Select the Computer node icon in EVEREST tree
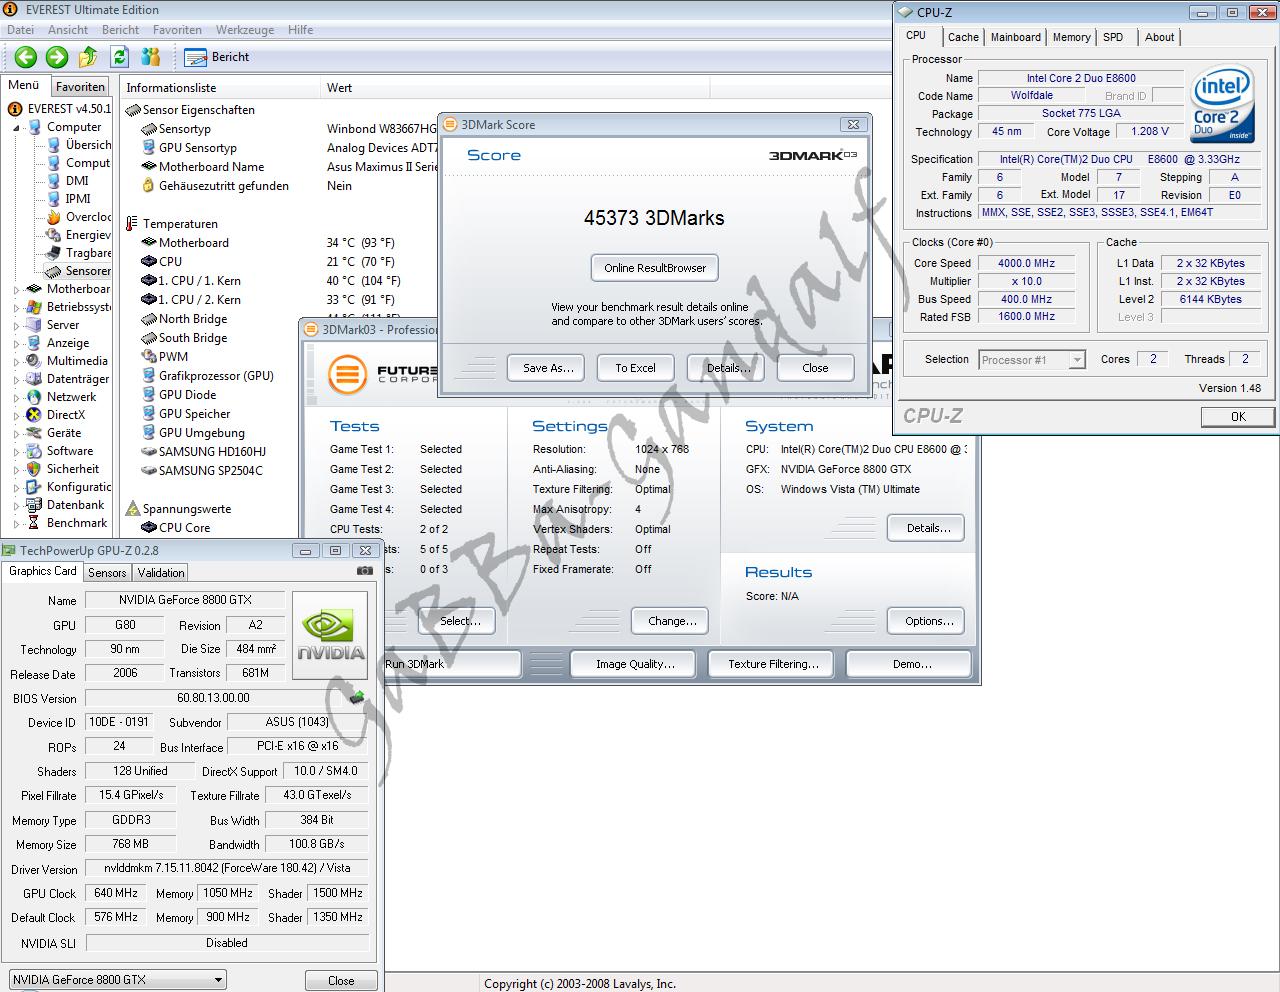The width and height of the screenshot is (1280, 992). (x=35, y=127)
